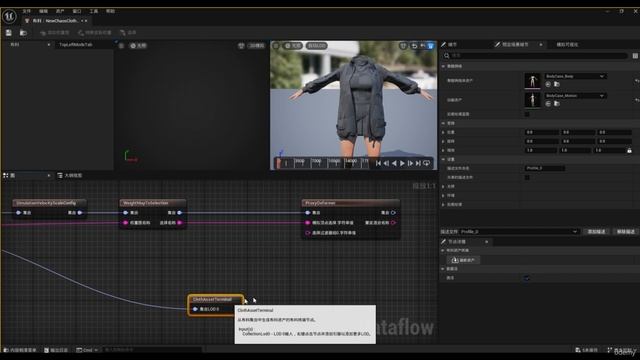Use selected asset icon under BodyCase_Motion

[x=548, y=104]
